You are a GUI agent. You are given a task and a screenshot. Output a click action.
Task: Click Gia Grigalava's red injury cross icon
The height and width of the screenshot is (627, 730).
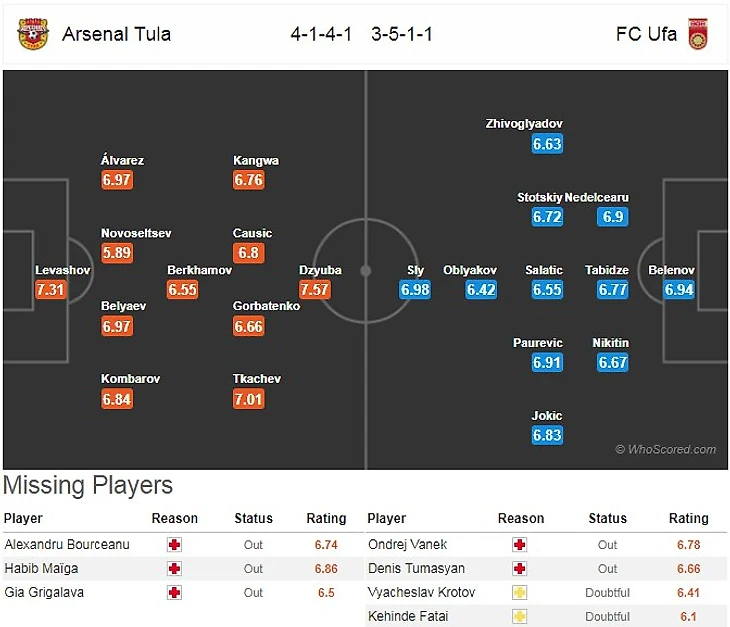[175, 592]
